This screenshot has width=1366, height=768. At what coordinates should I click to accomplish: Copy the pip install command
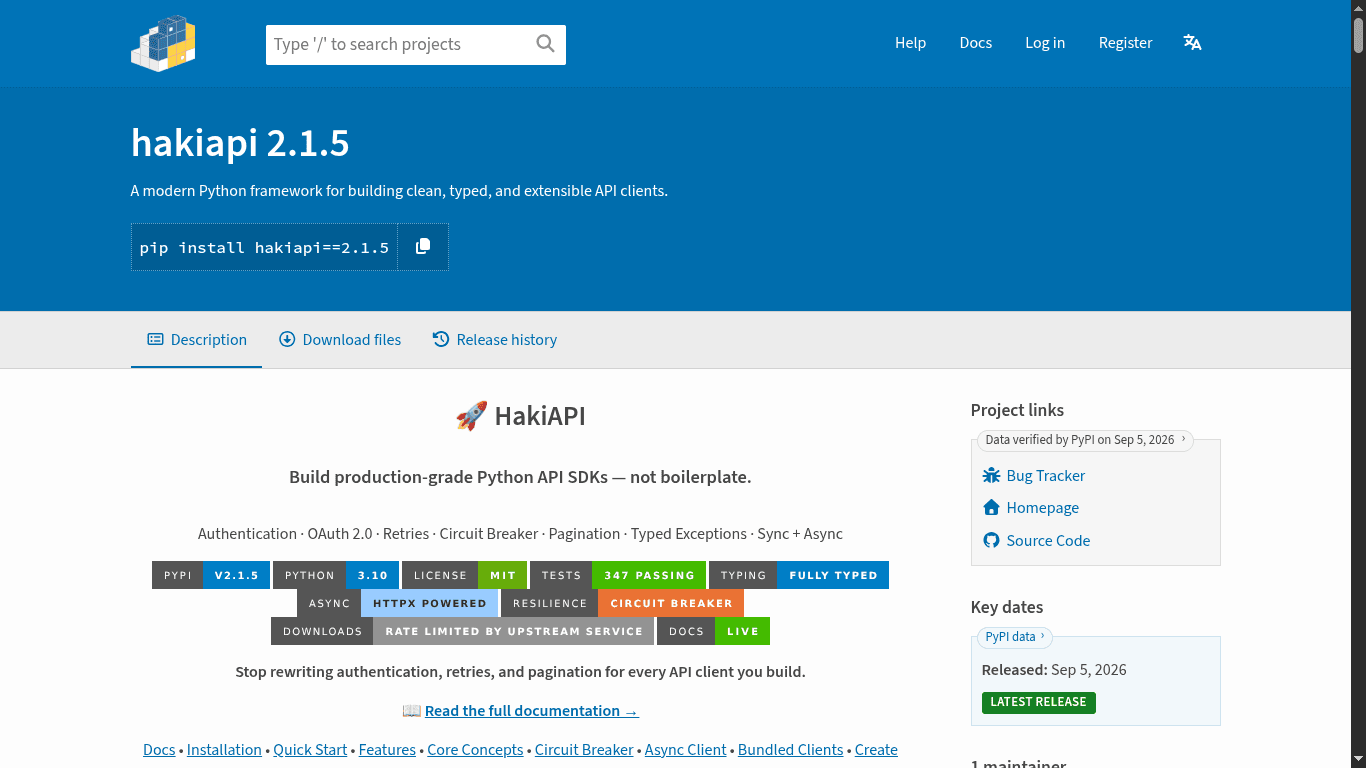point(423,246)
